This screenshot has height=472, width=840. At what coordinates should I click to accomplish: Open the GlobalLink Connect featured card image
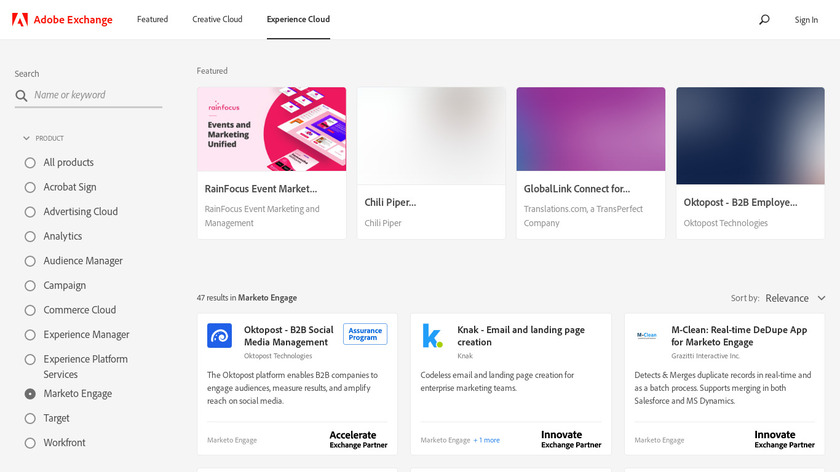(x=591, y=129)
